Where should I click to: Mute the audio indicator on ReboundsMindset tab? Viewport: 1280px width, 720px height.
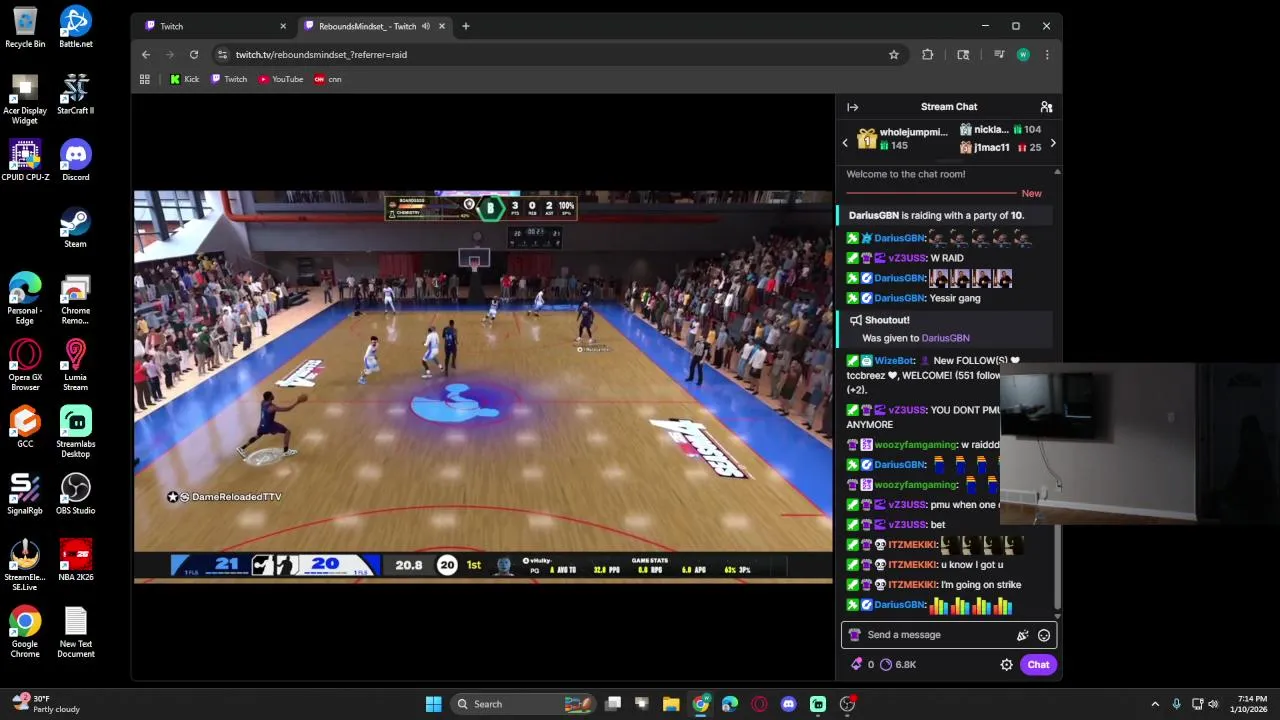(426, 26)
